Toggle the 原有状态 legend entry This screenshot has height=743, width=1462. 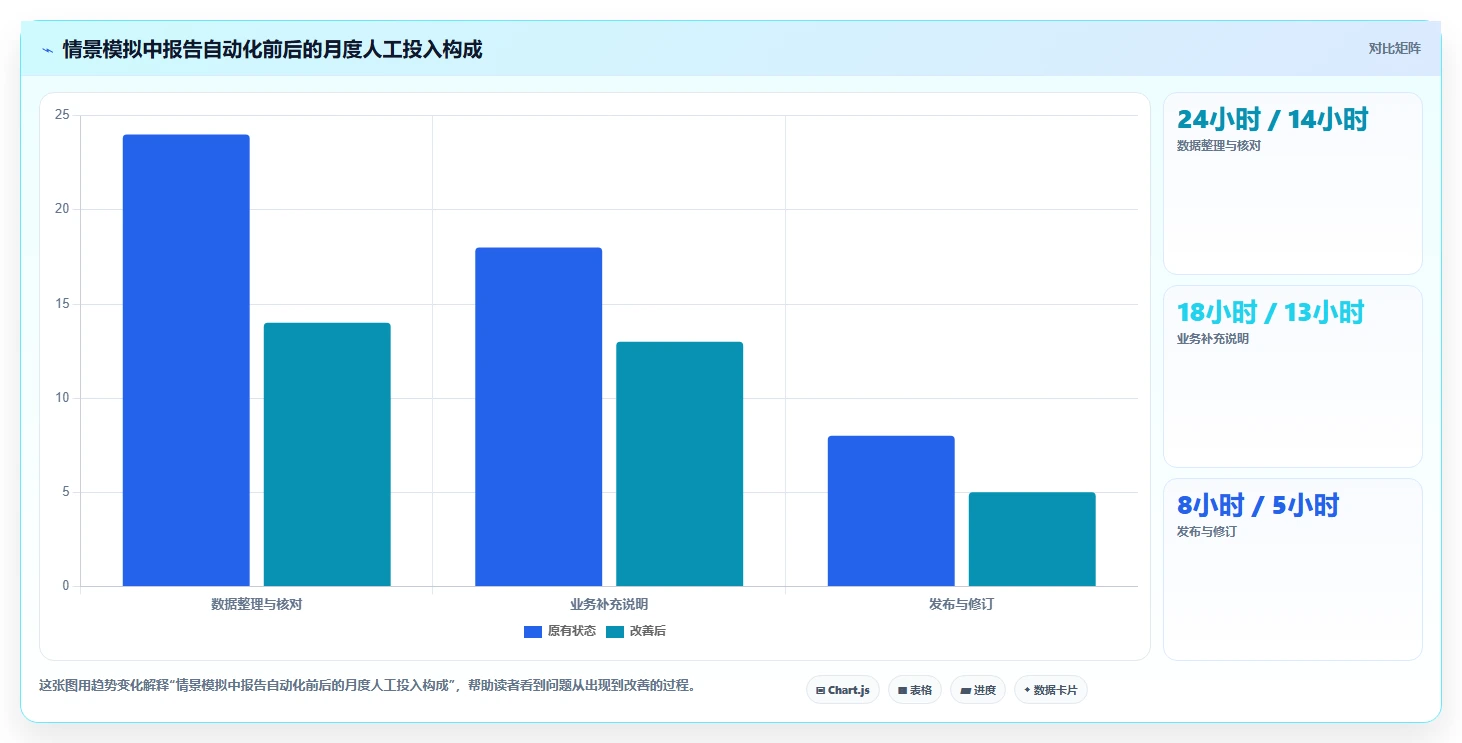pyautogui.click(x=560, y=631)
